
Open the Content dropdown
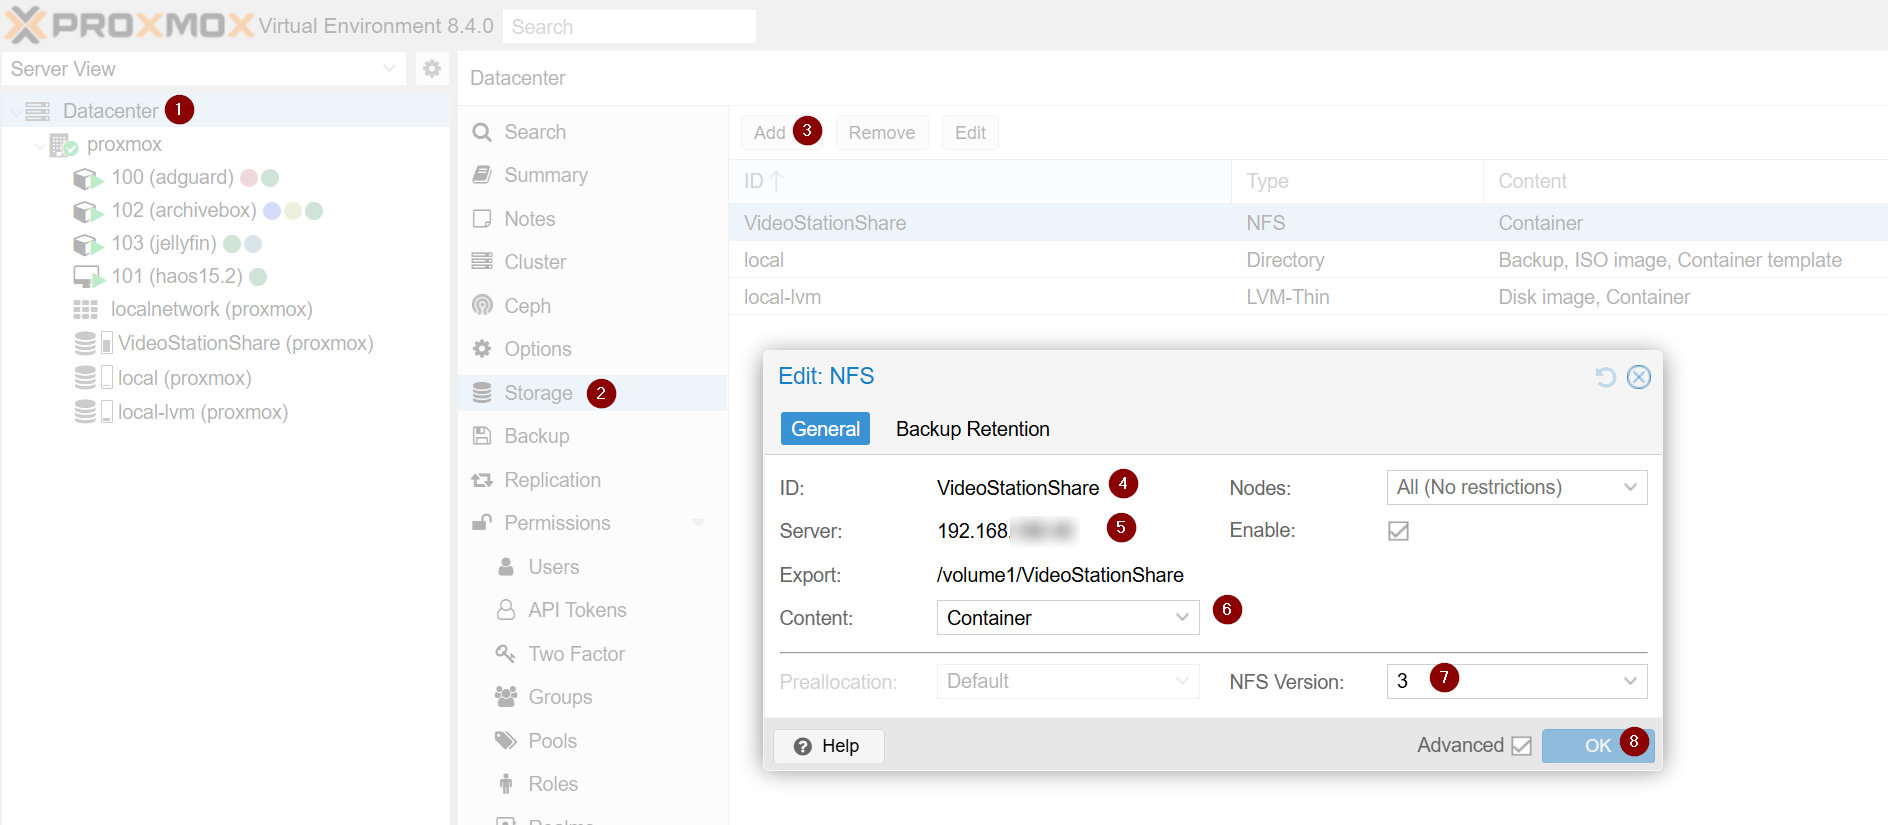pyautogui.click(x=1182, y=617)
